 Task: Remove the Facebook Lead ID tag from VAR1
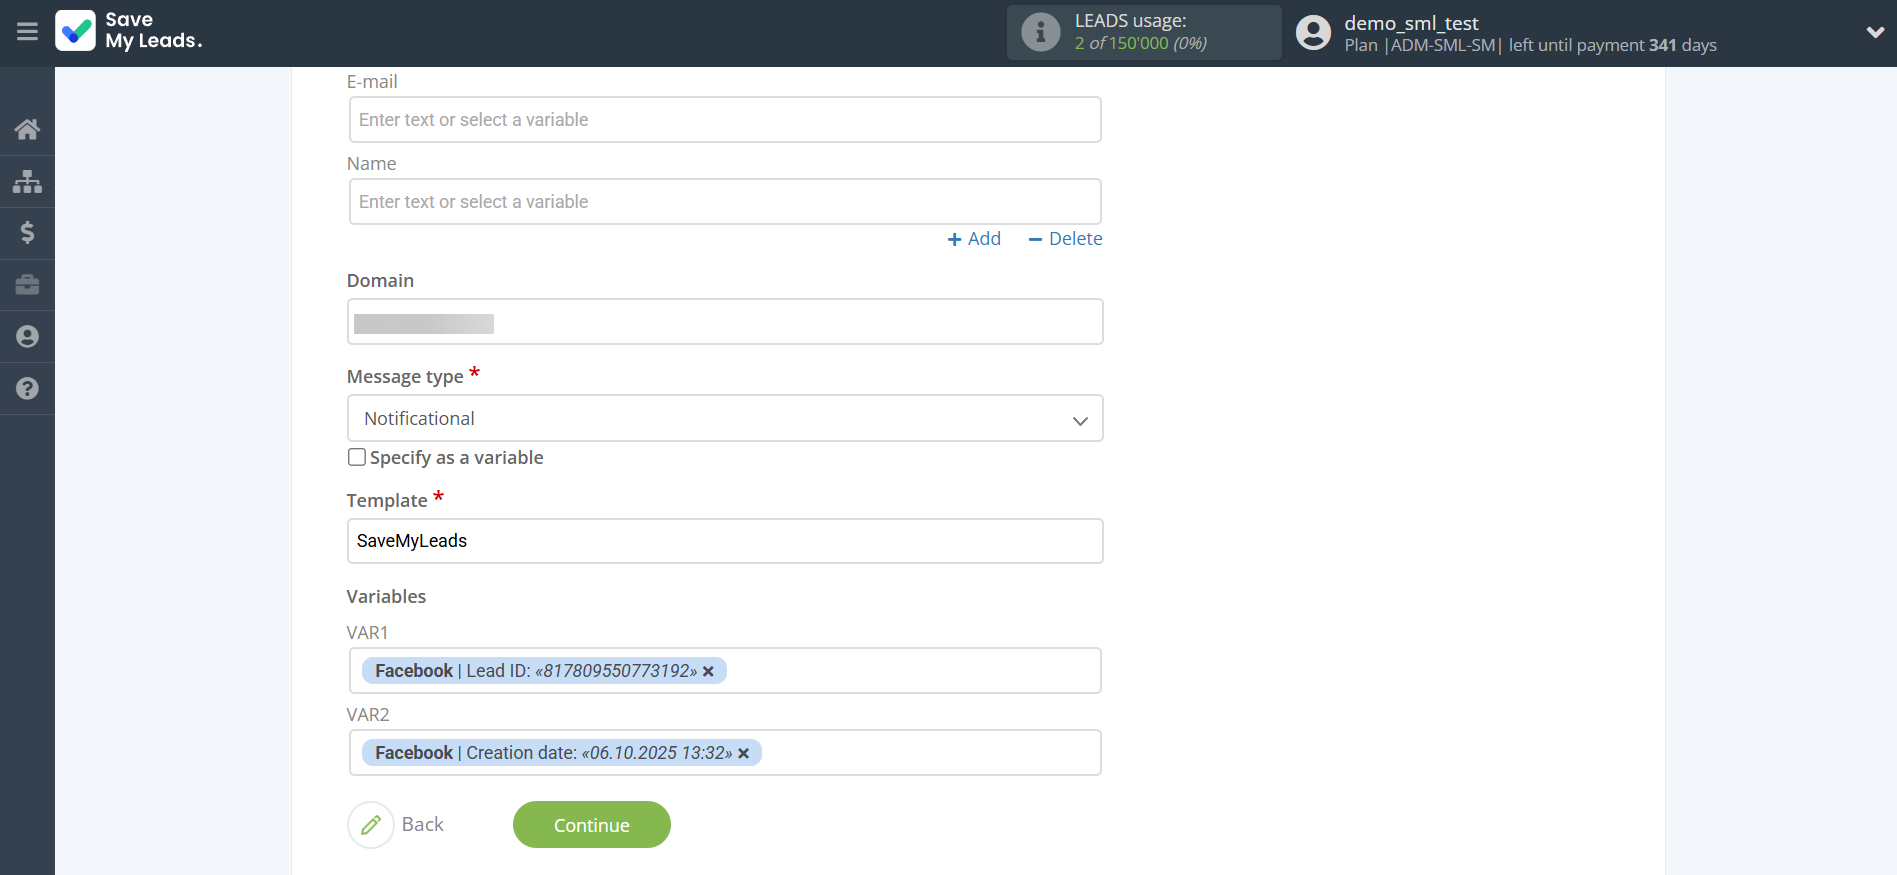tap(708, 671)
